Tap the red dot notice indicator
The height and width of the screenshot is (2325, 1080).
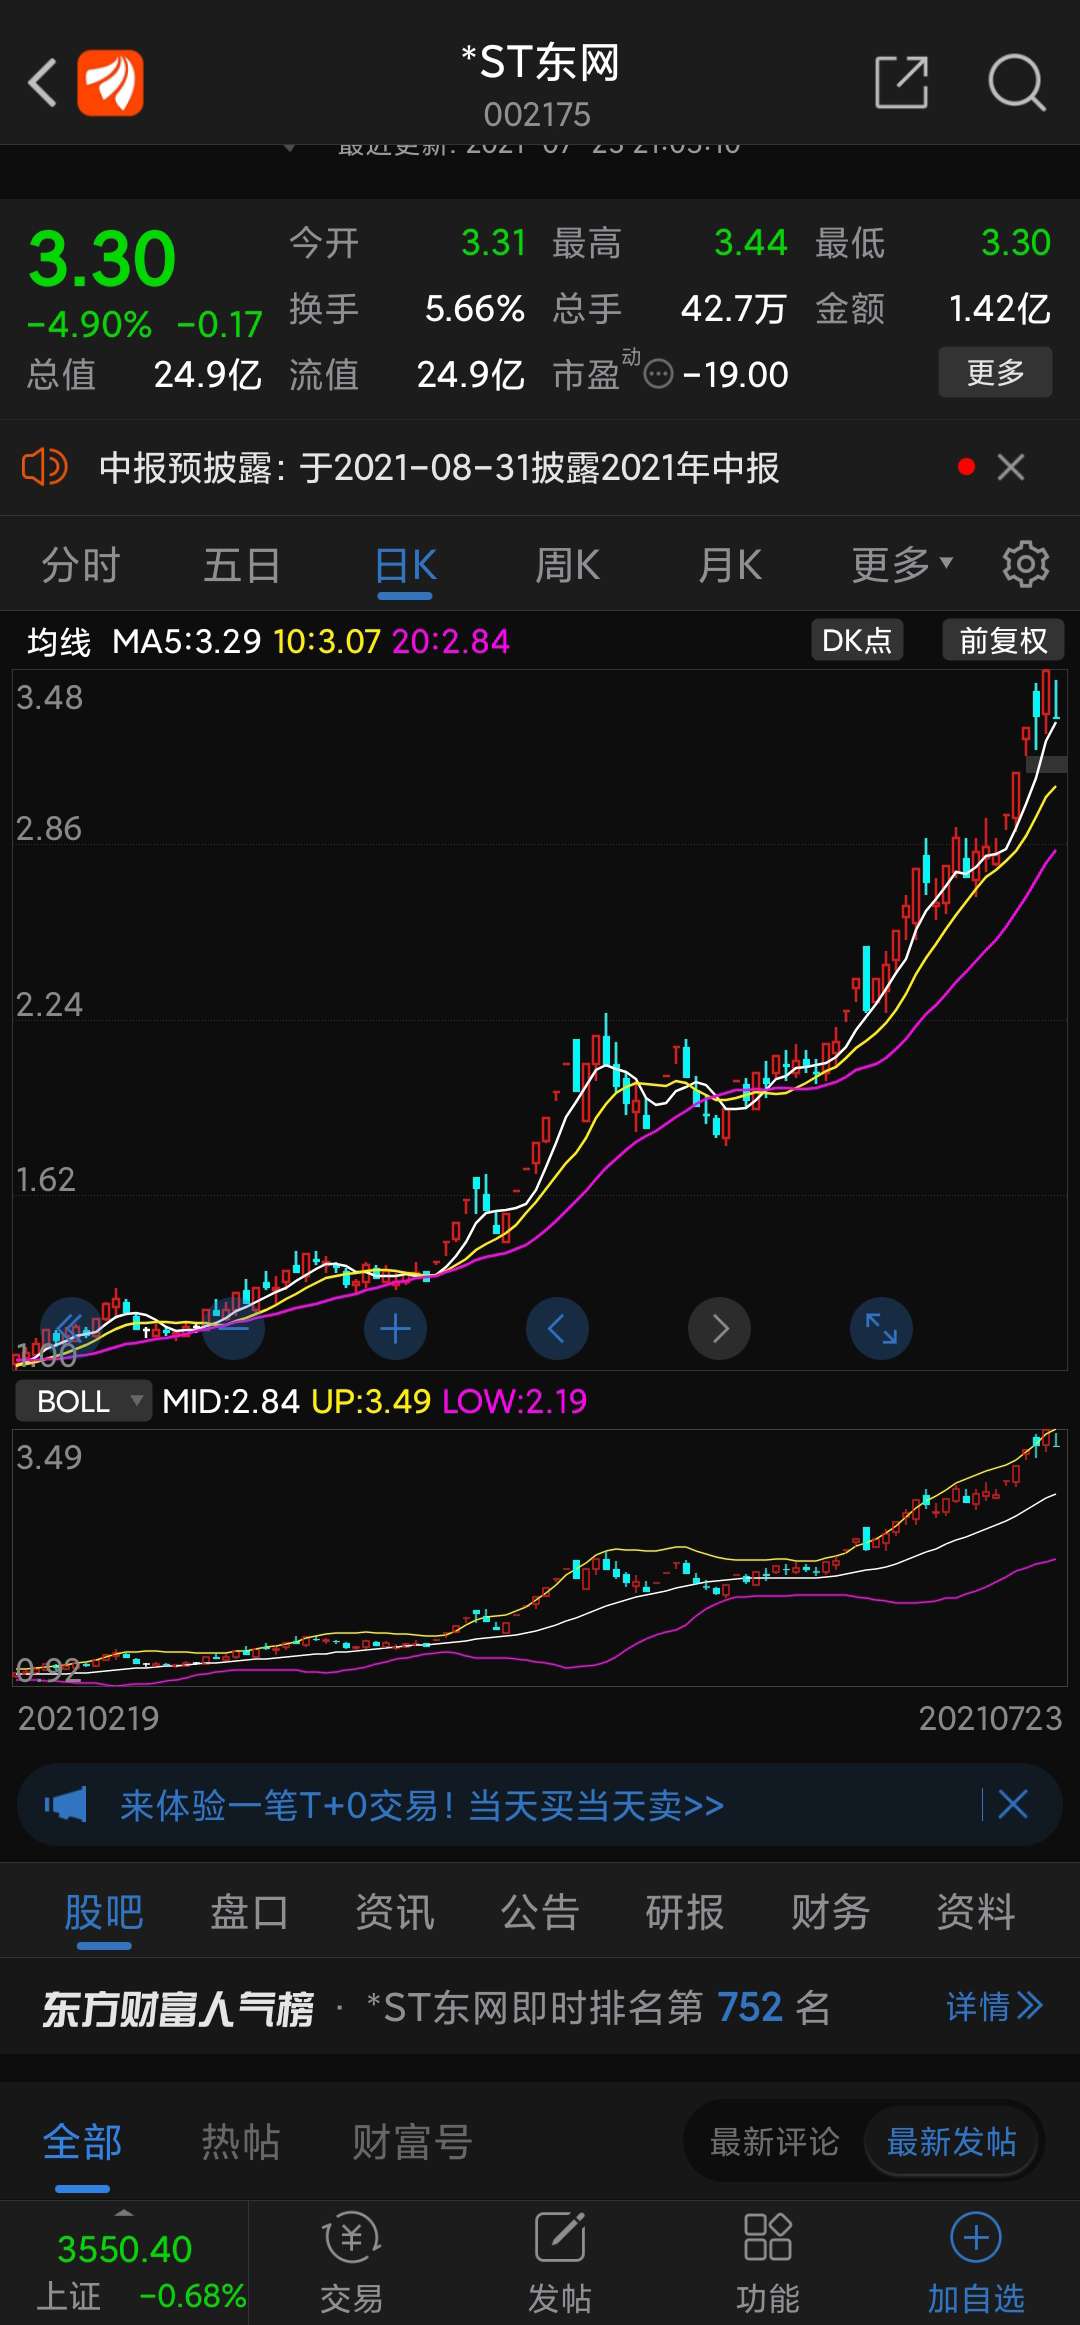(966, 467)
